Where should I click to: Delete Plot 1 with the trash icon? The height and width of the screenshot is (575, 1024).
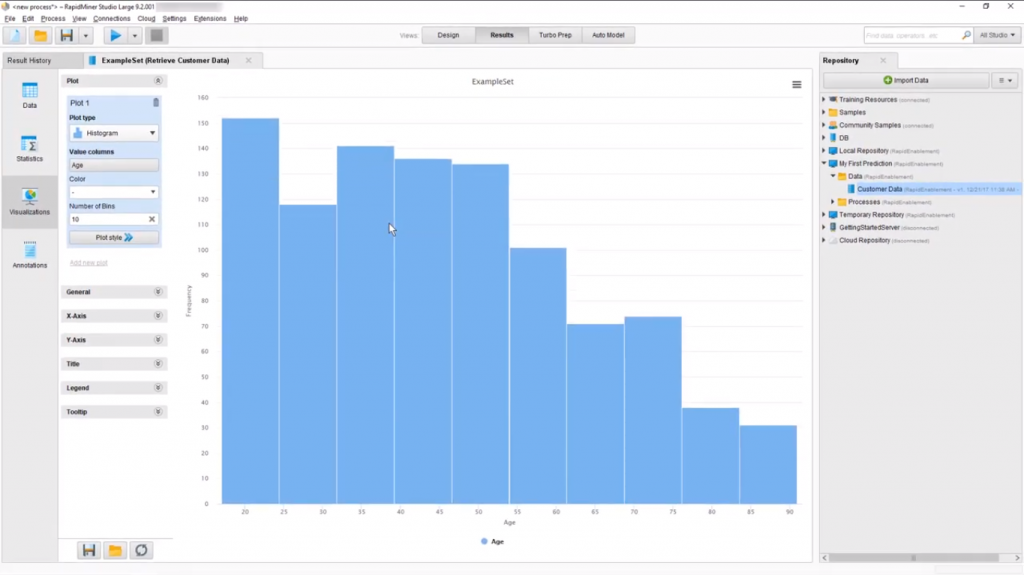click(x=155, y=103)
